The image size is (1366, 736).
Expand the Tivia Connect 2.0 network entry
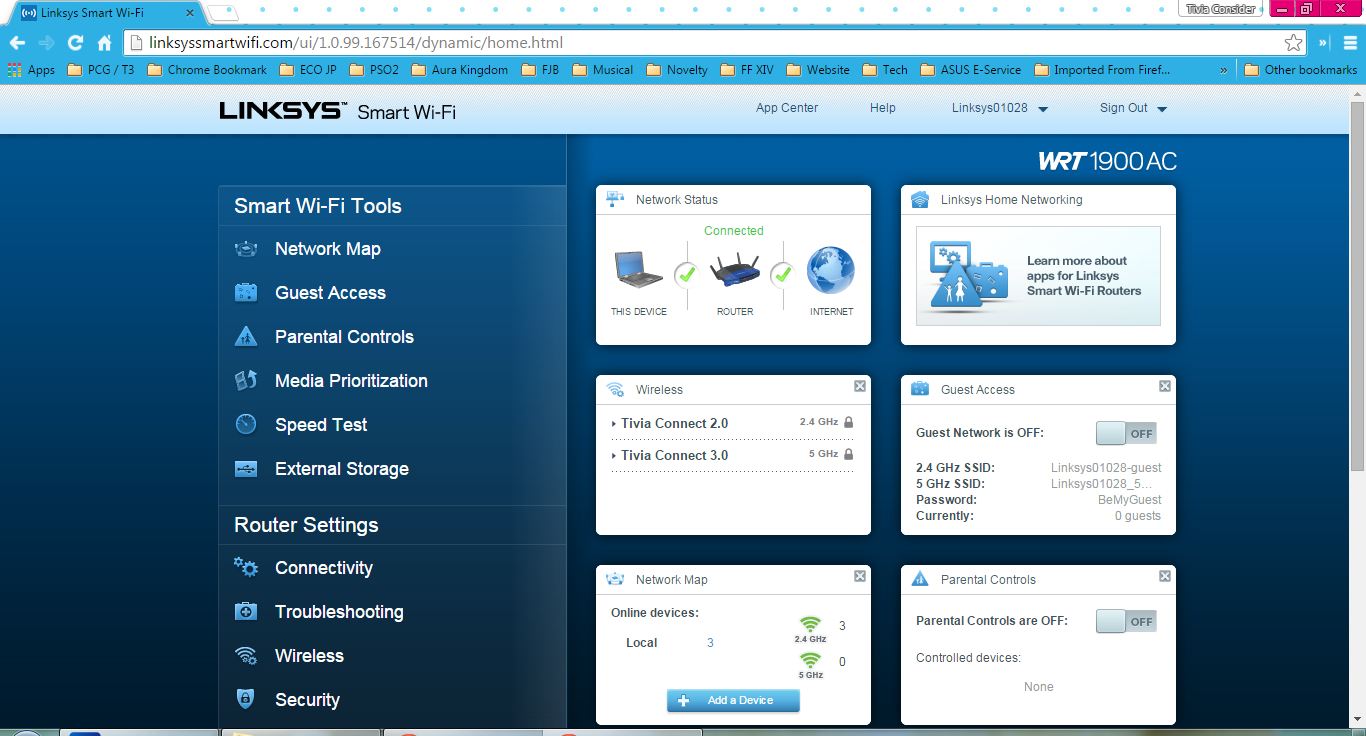coord(614,423)
